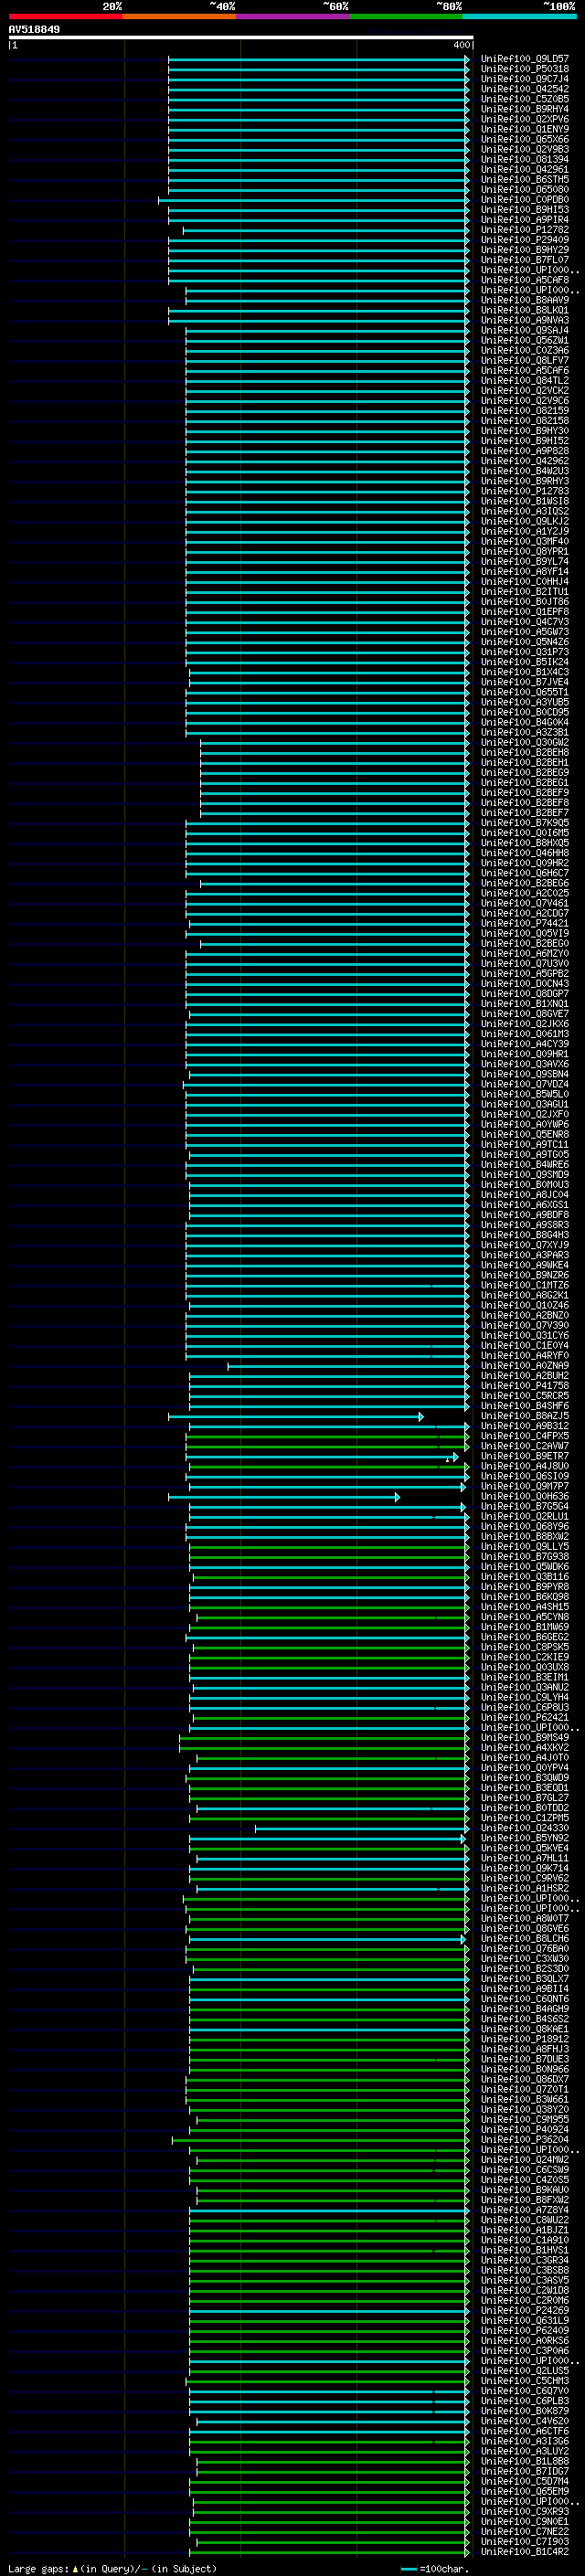The height and width of the screenshot is (2576, 585).
Task: Click the red ~20% identity legend segment
Action: pos(65,16)
